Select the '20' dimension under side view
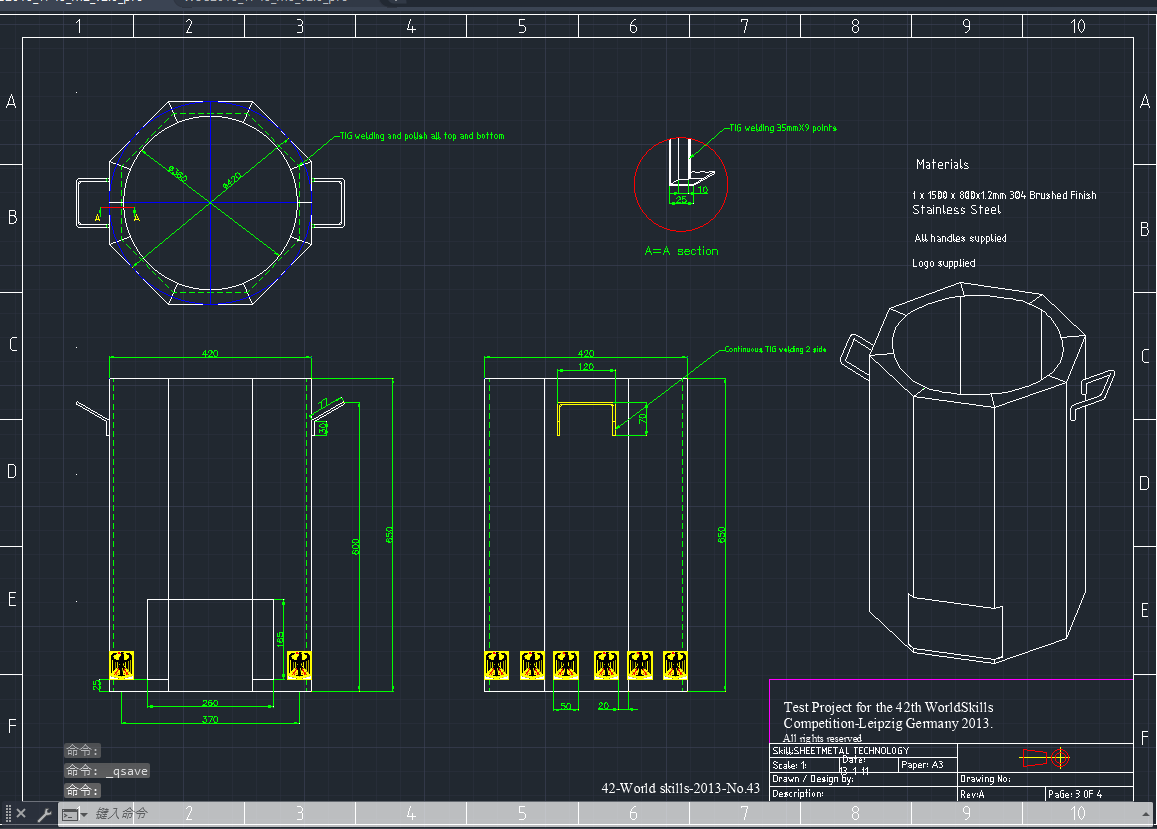This screenshot has height=829, width=1157. (604, 706)
